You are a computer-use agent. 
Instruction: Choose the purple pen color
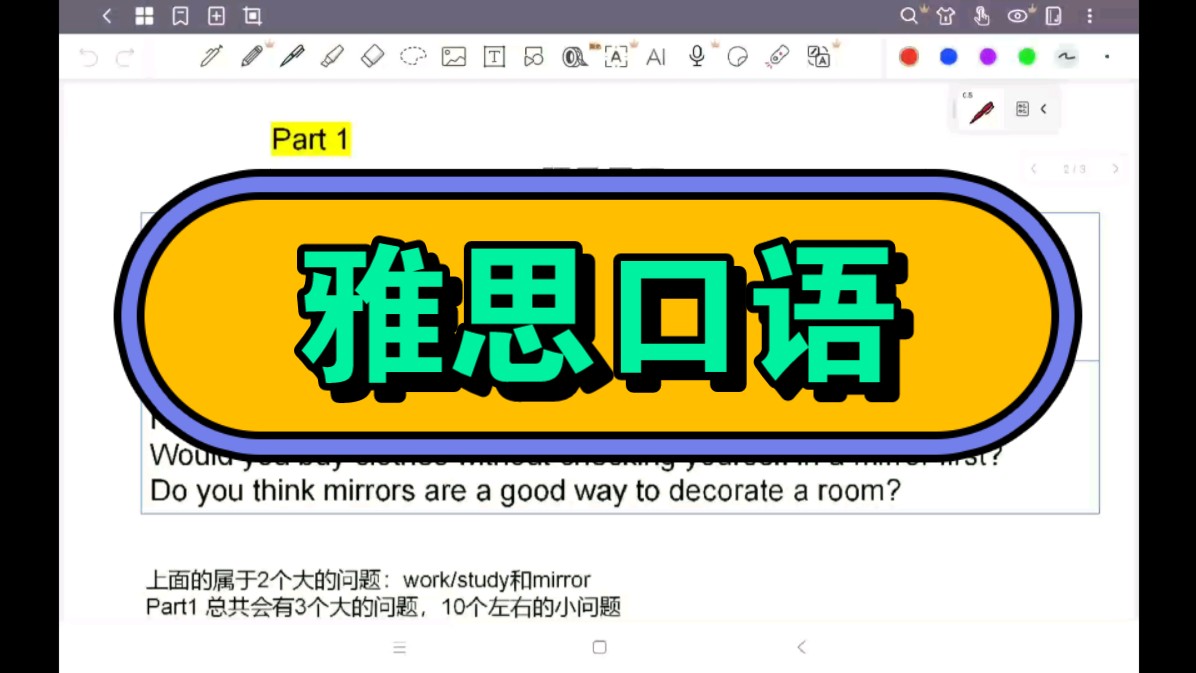click(988, 56)
